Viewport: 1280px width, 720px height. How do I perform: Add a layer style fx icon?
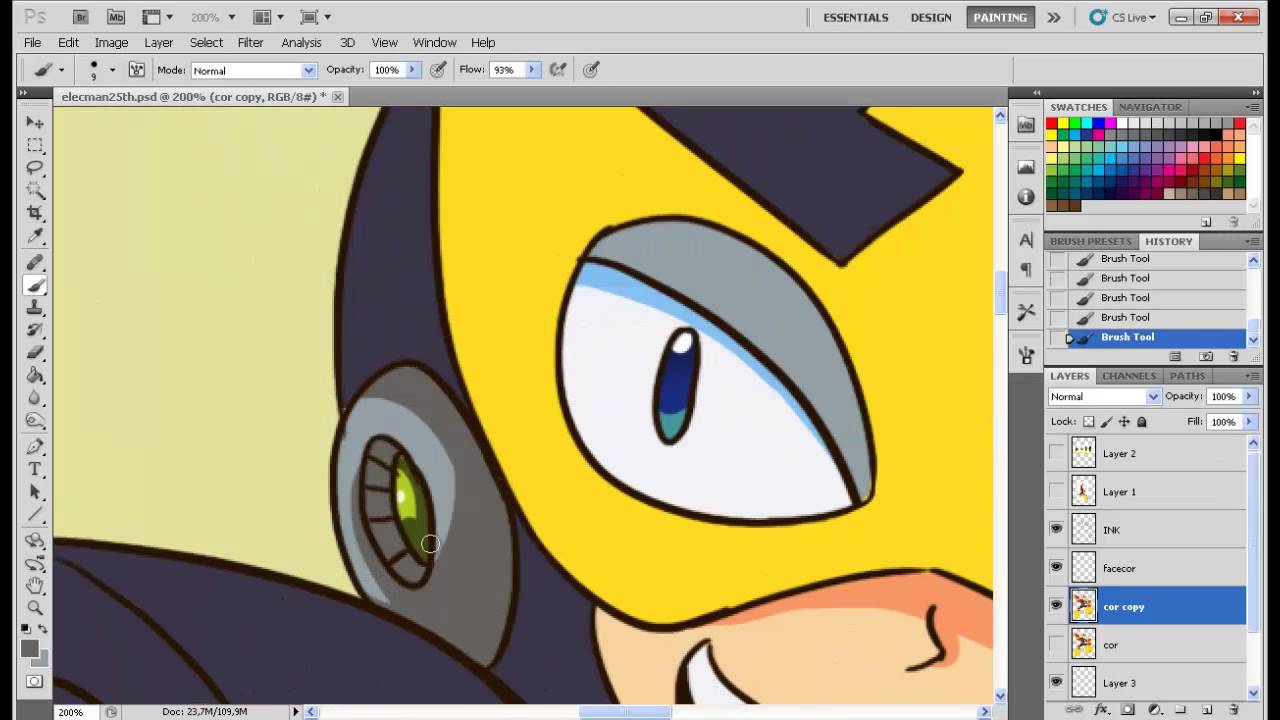click(1102, 709)
